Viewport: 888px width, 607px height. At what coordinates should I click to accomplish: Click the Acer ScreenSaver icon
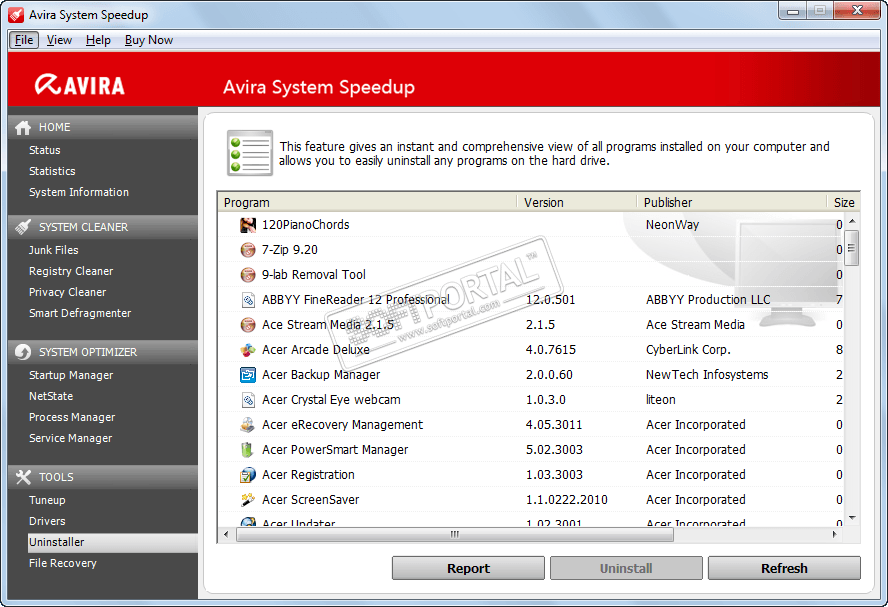(247, 500)
